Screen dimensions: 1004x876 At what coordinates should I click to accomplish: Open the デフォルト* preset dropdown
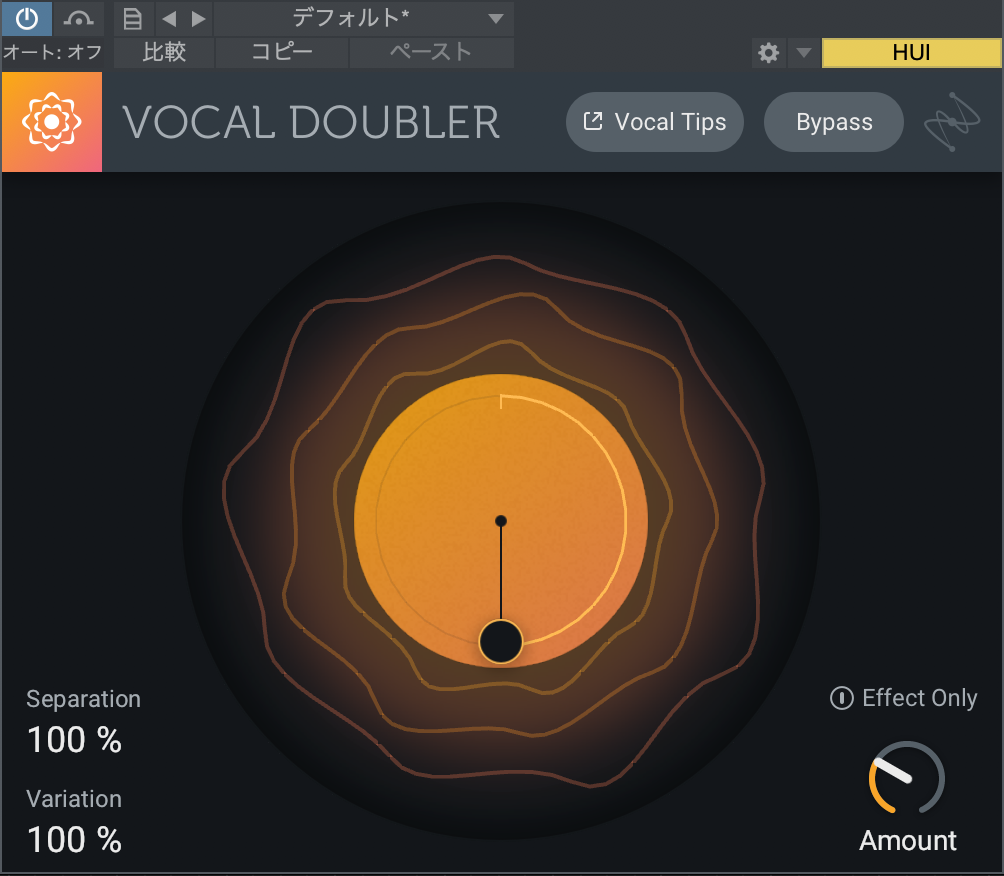click(x=364, y=18)
